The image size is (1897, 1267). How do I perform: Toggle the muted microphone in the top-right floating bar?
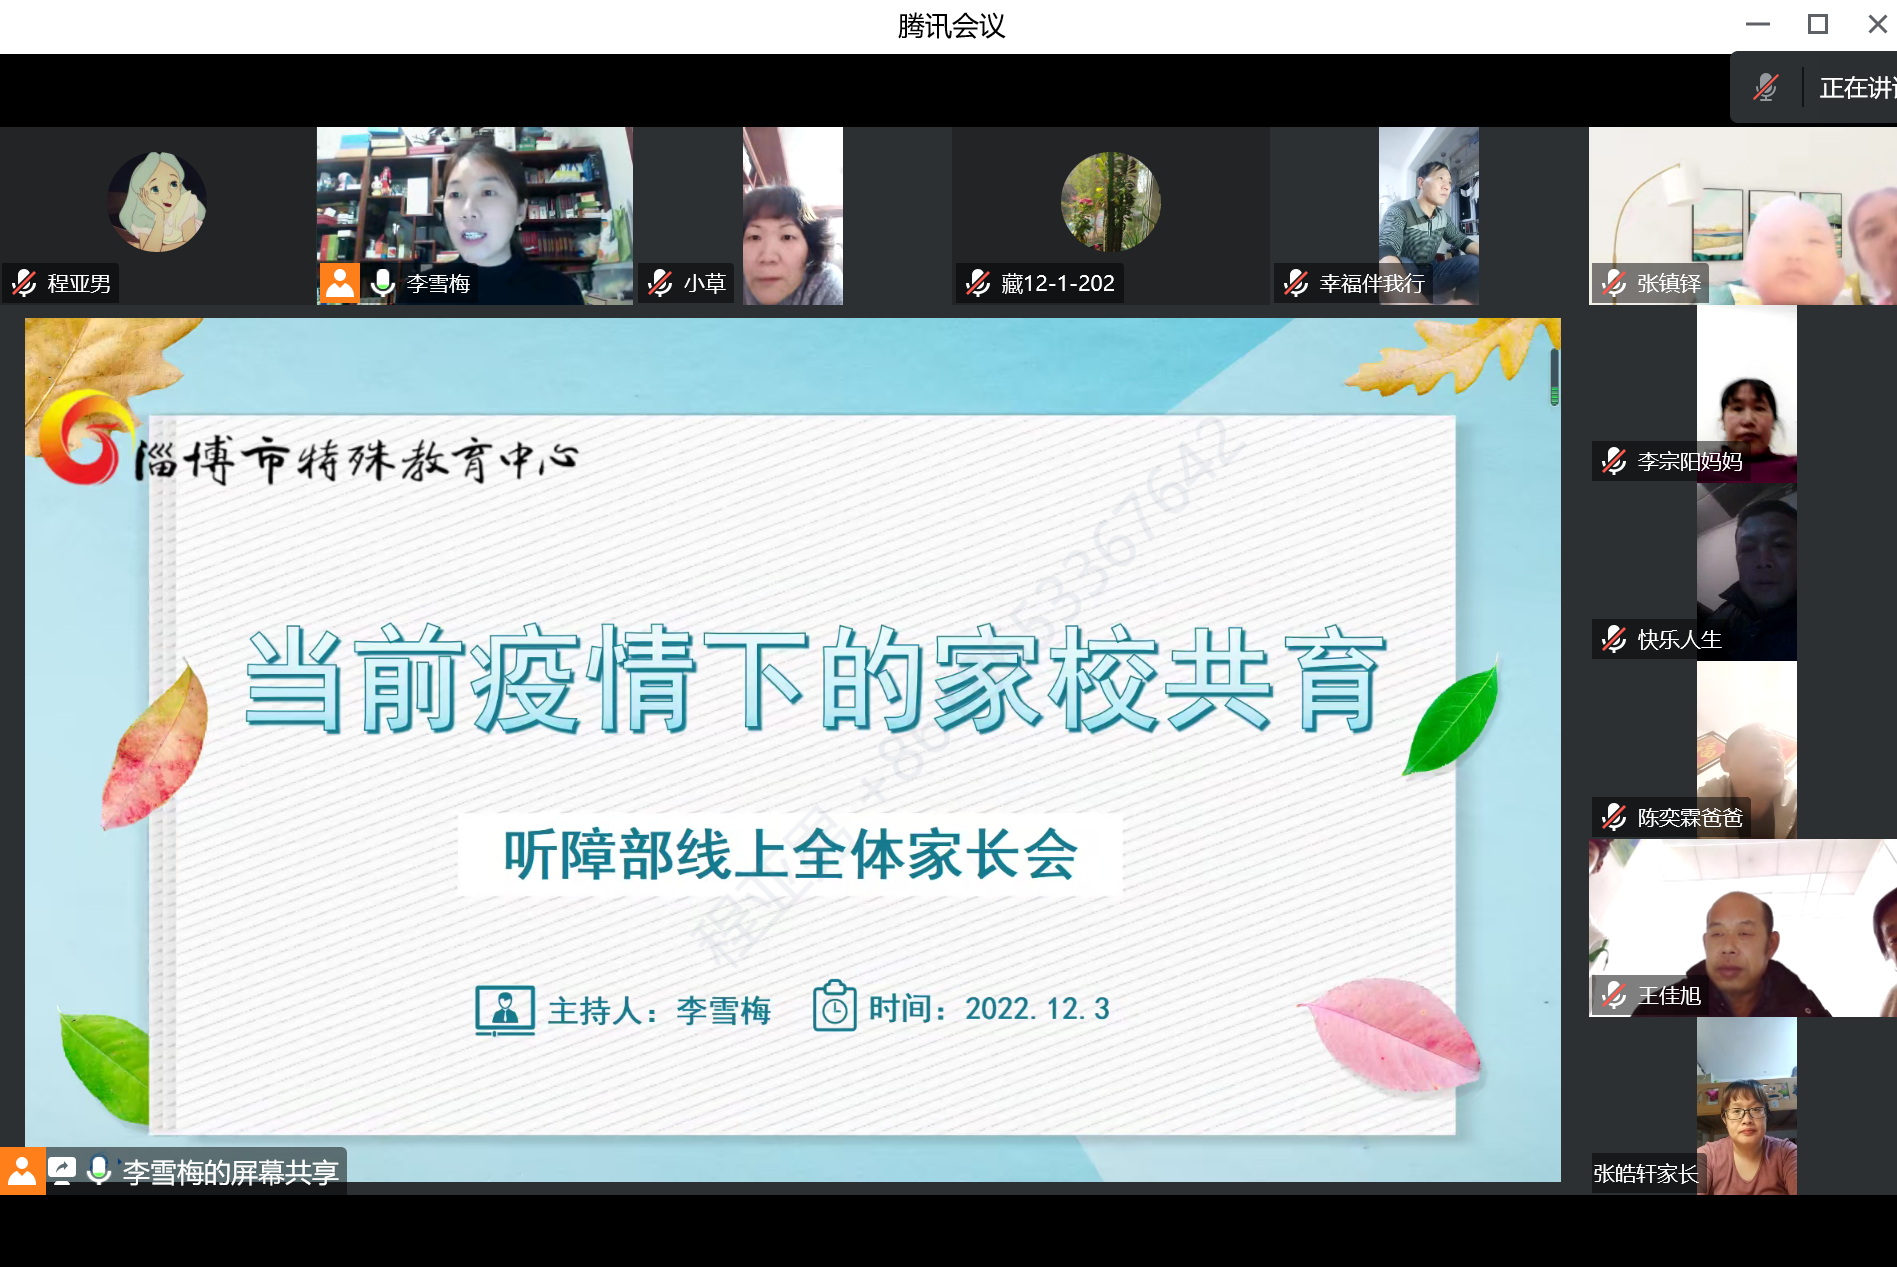coord(1766,88)
